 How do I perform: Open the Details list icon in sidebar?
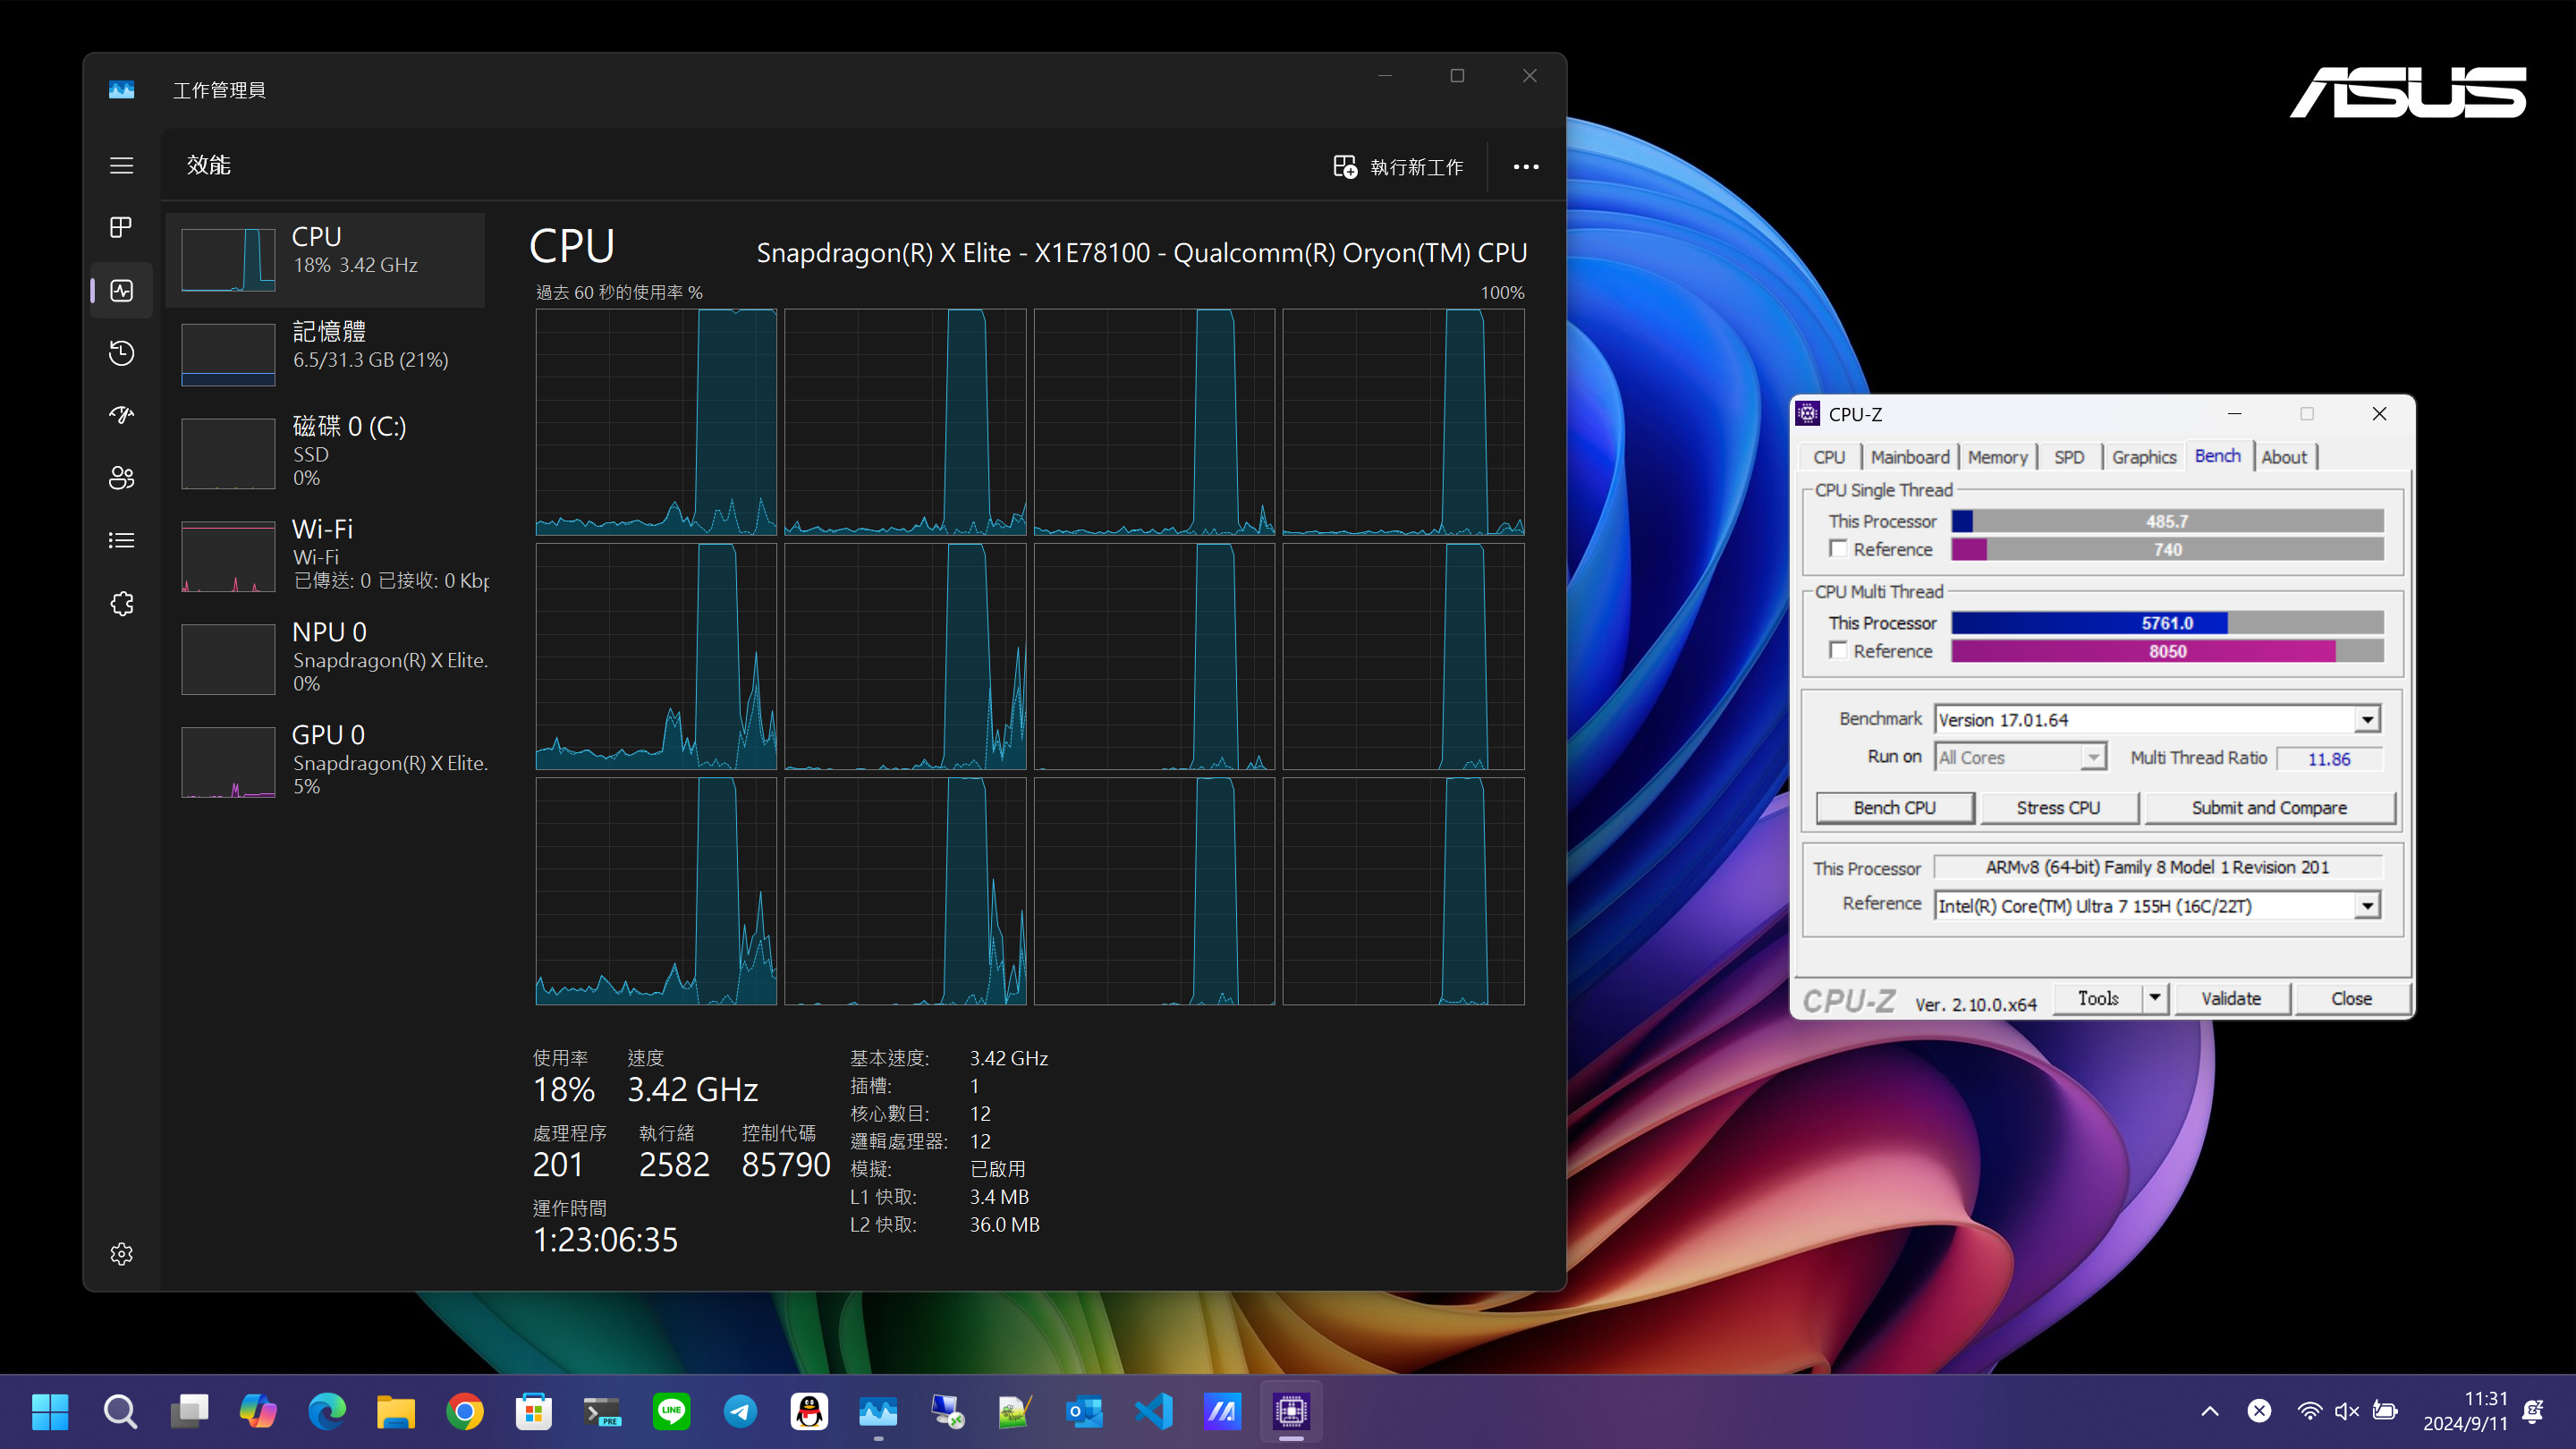click(121, 541)
